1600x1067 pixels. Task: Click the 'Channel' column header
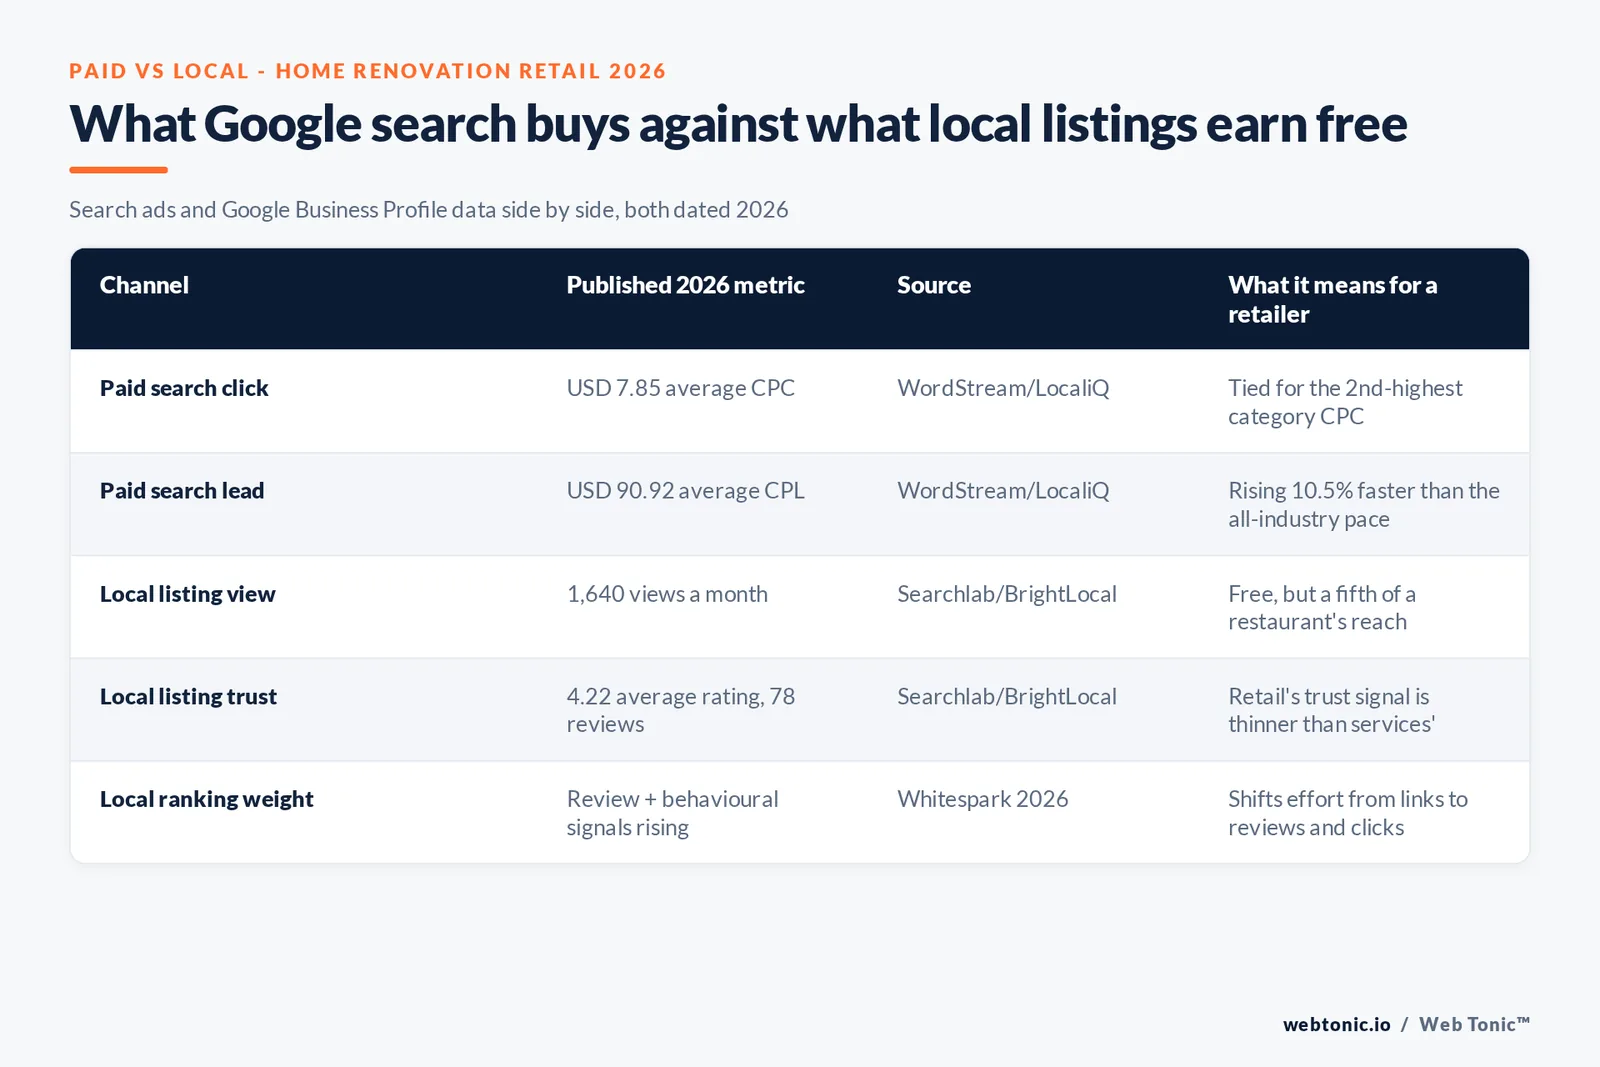click(144, 285)
